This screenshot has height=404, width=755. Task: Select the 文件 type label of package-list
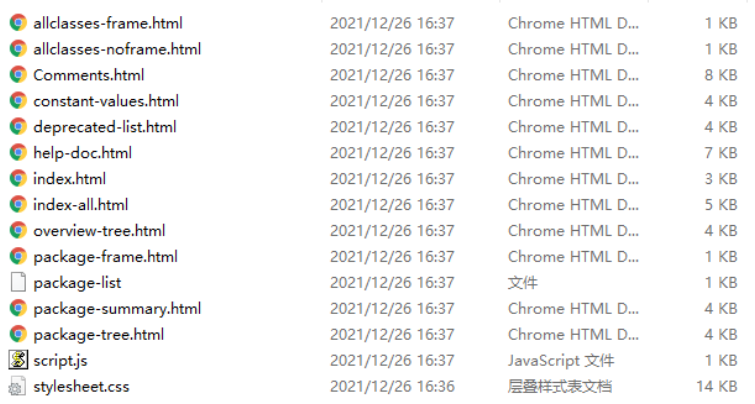[x=522, y=282]
